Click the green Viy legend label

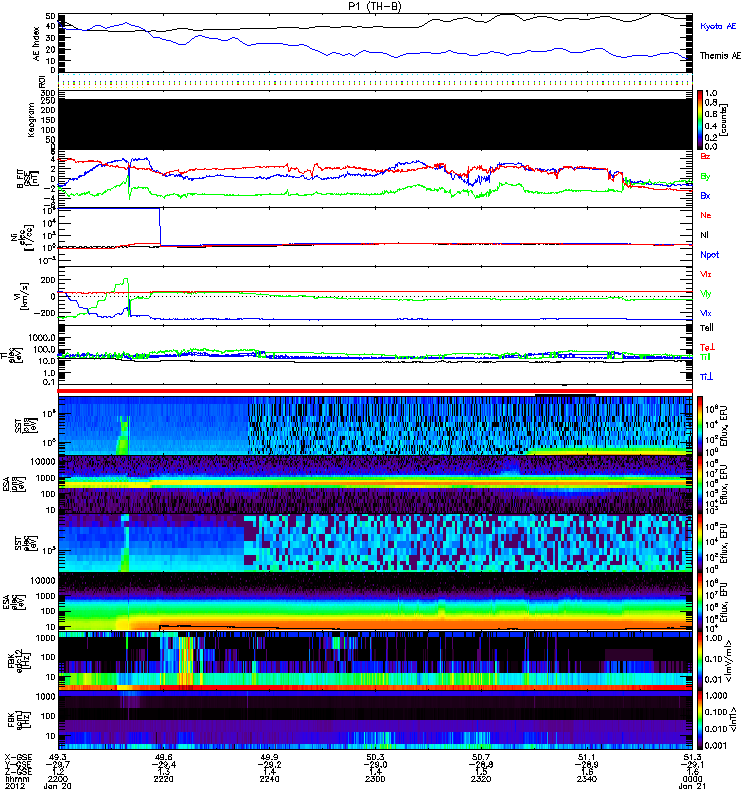pyautogui.click(x=705, y=294)
